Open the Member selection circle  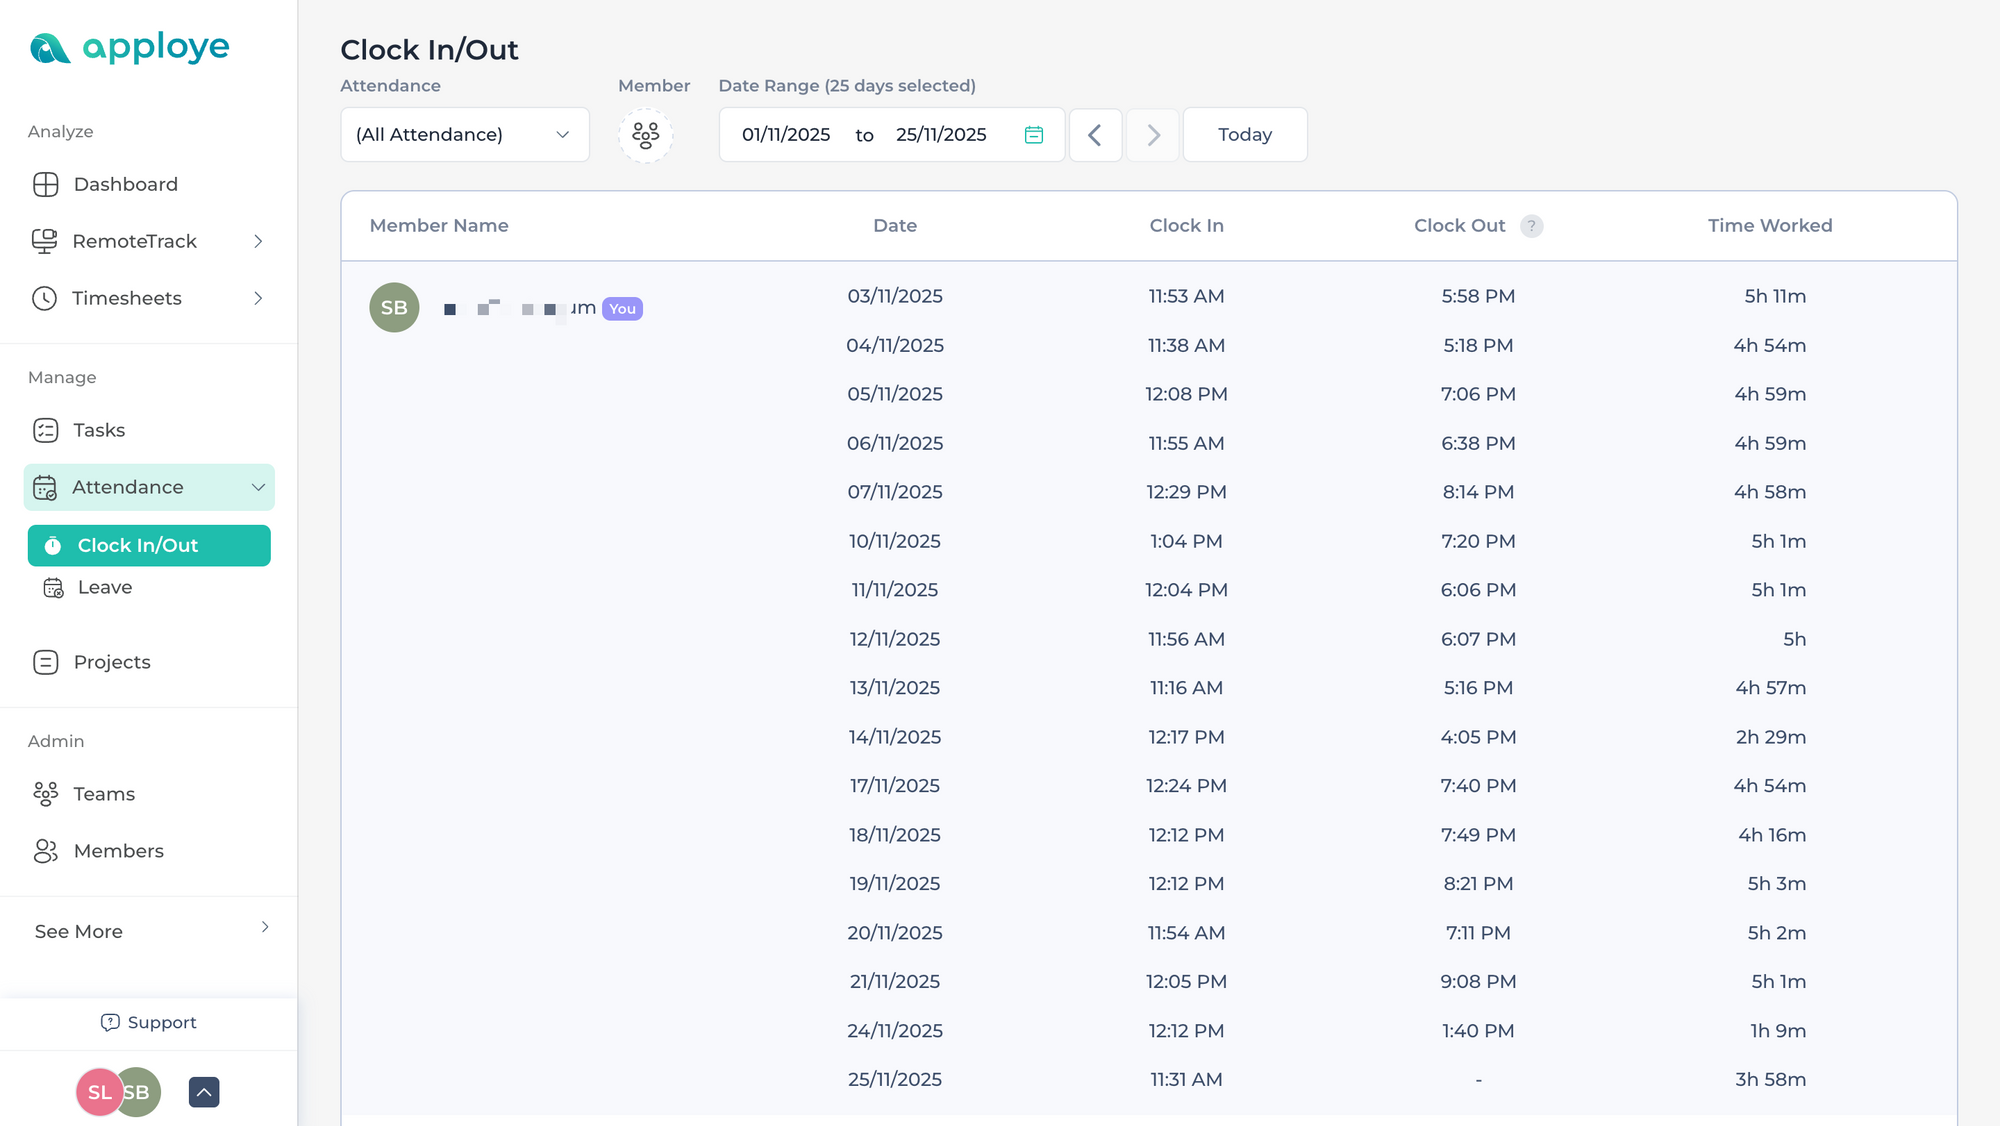click(x=645, y=136)
